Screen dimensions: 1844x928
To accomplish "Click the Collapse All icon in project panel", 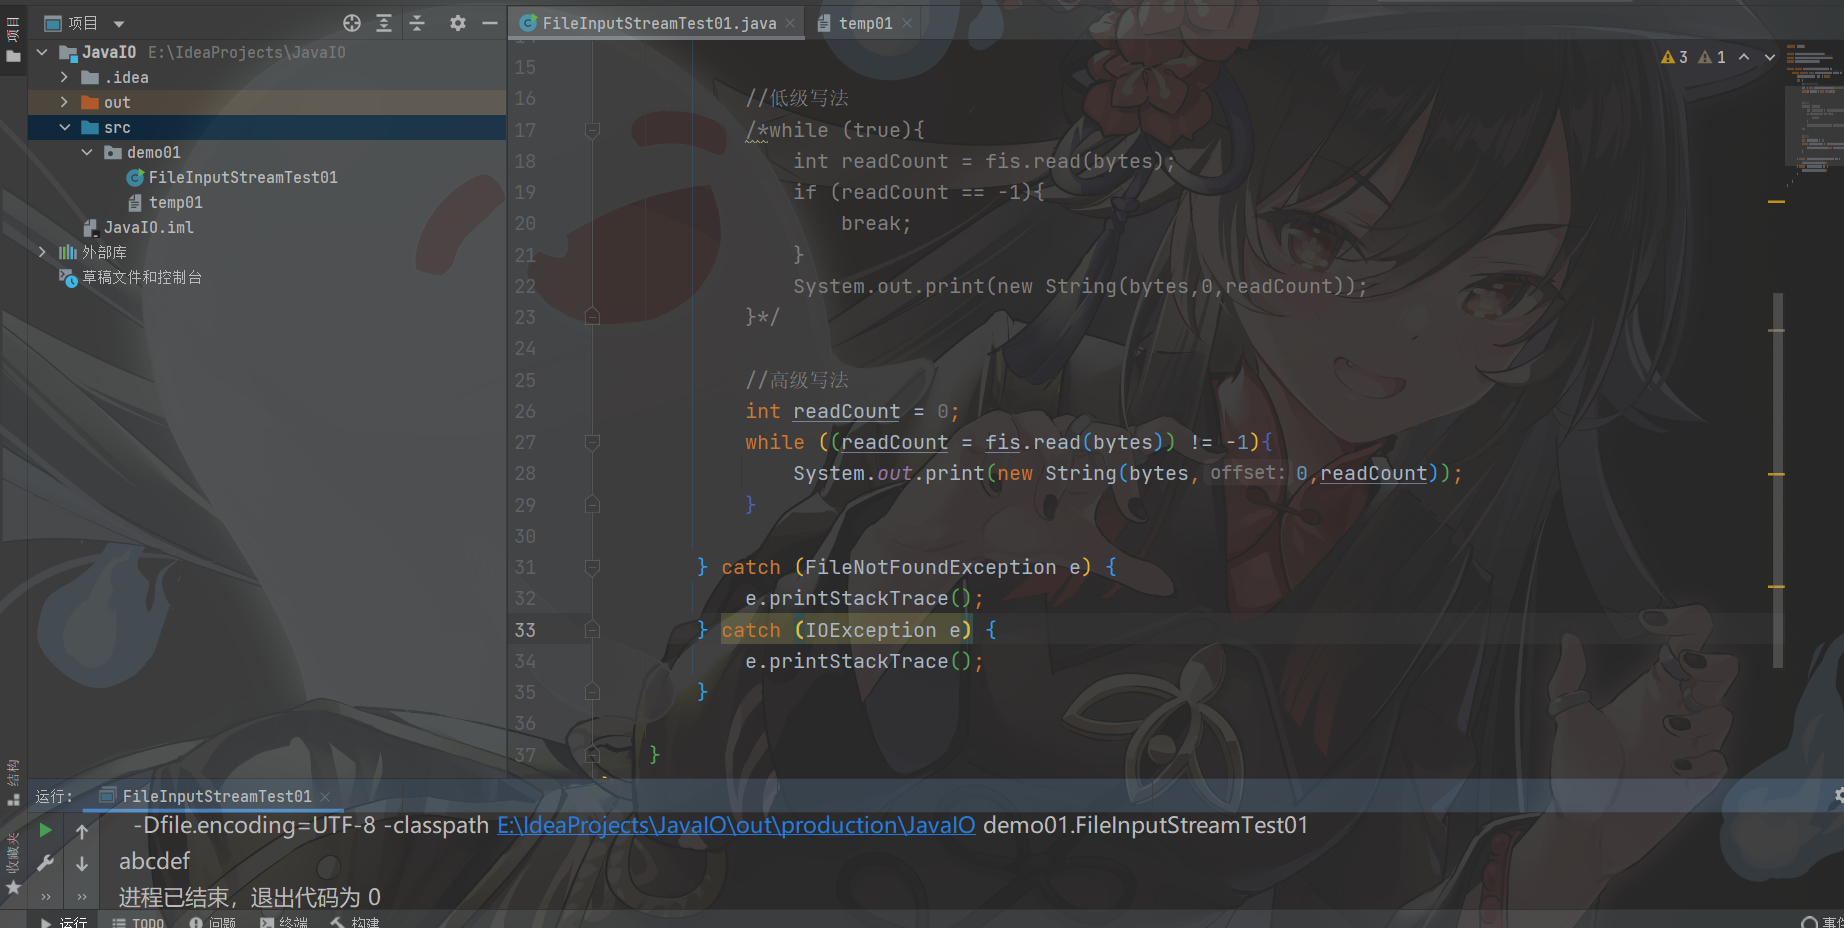I will tap(417, 23).
